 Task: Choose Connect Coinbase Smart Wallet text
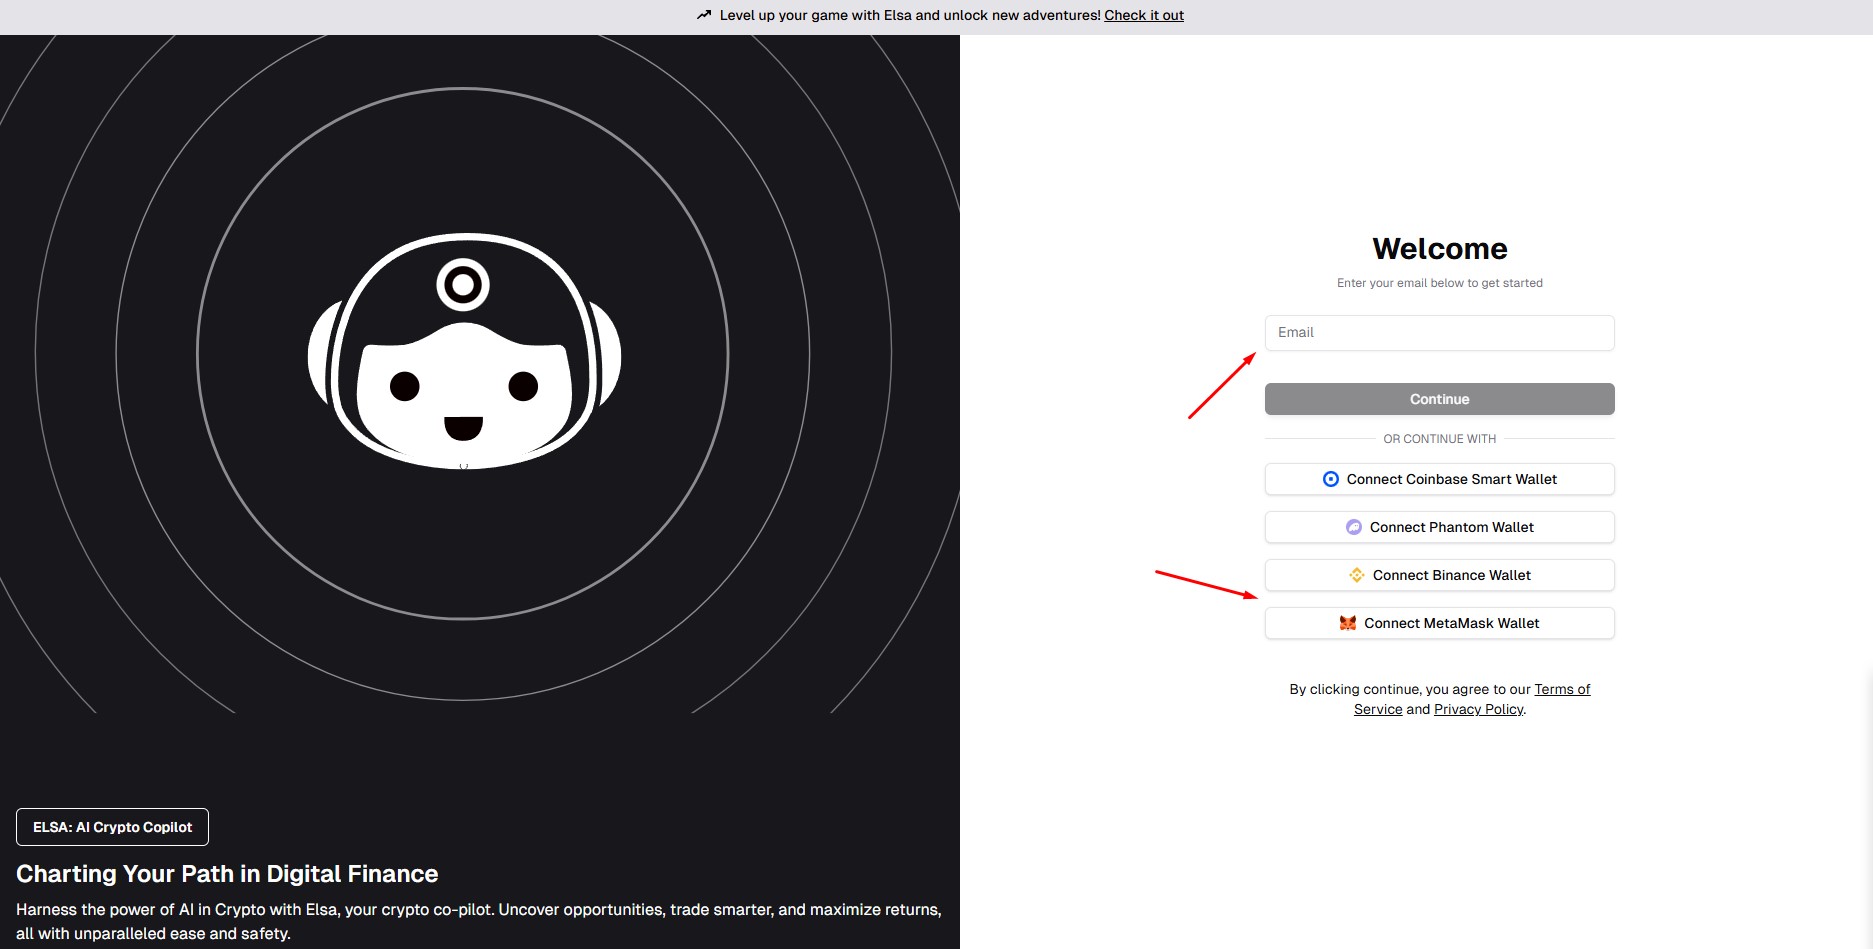[x=1451, y=479]
